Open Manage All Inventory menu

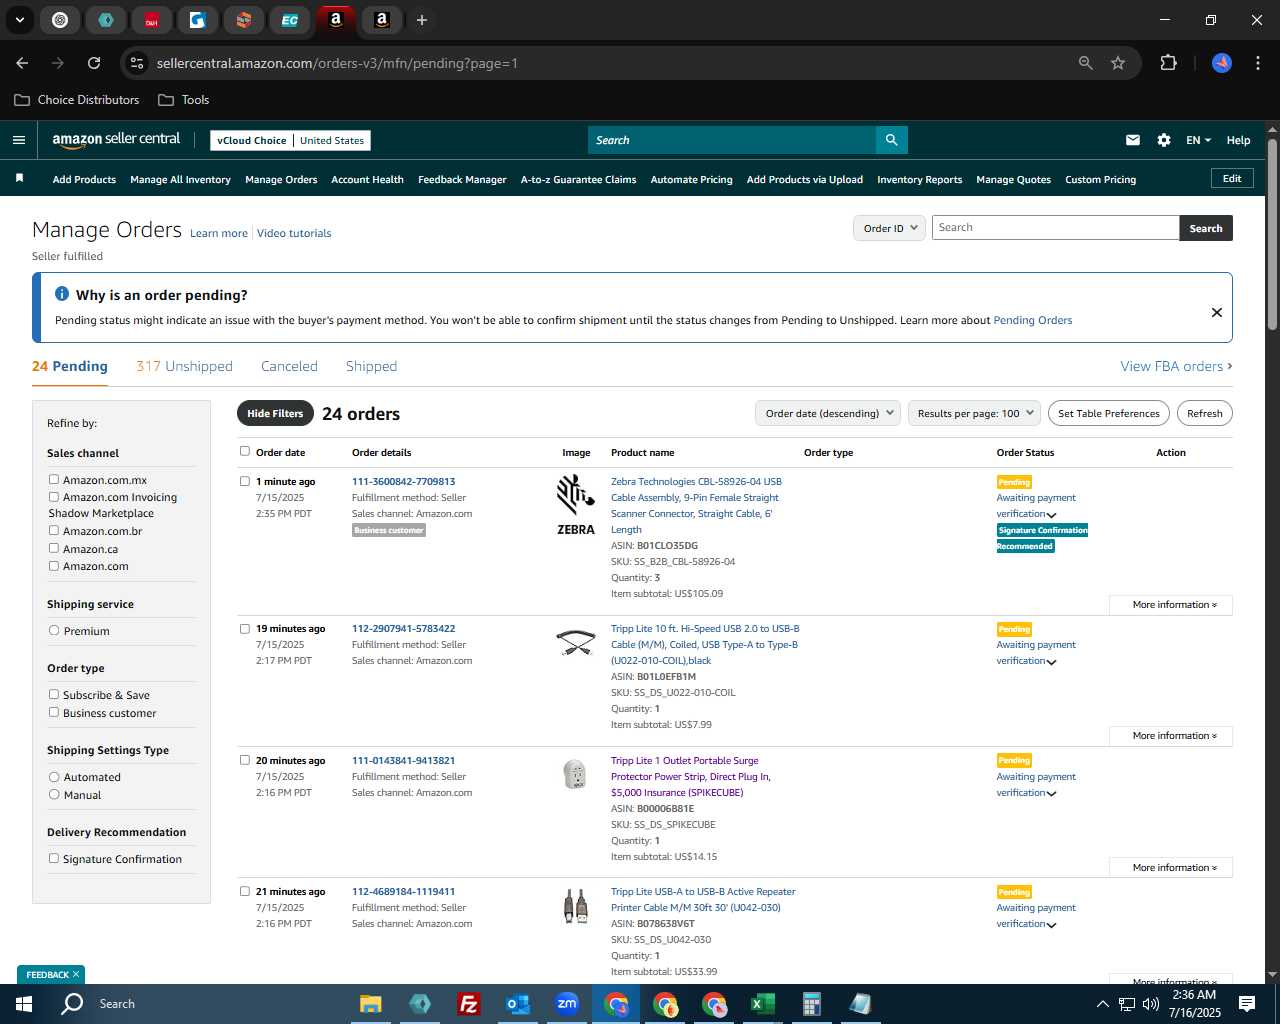(180, 180)
